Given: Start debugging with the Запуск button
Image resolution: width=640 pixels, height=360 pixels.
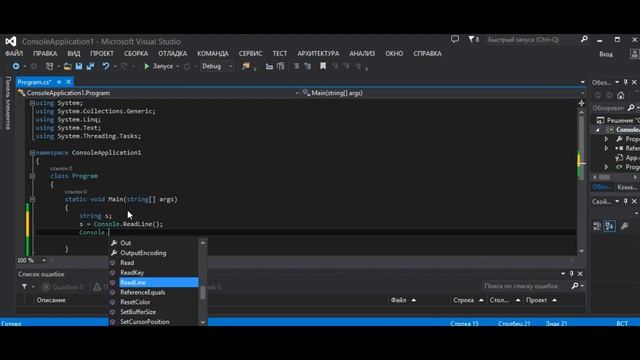Looking at the screenshot, I should [x=159, y=66].
